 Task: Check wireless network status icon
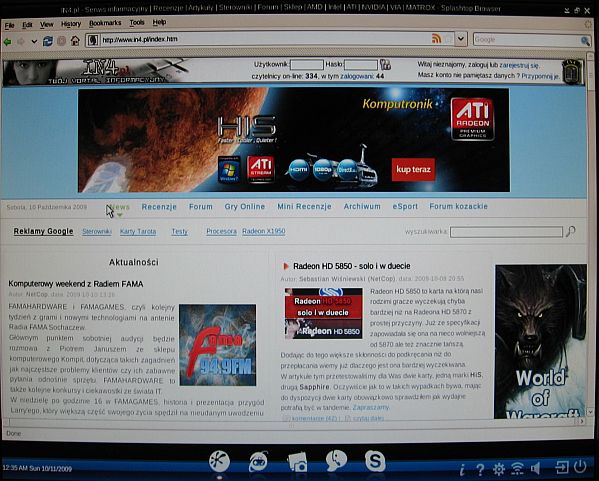[517, 468]
